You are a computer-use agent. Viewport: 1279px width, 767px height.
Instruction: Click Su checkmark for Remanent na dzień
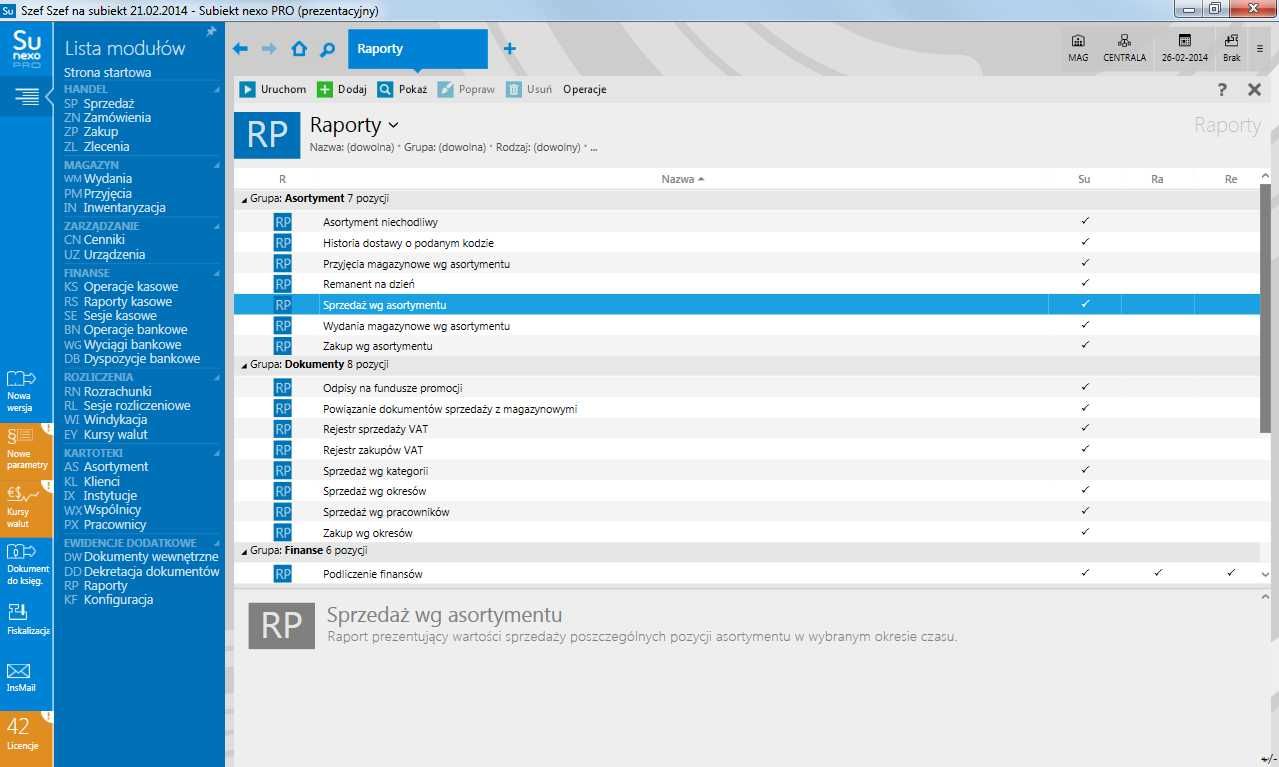1085,283
